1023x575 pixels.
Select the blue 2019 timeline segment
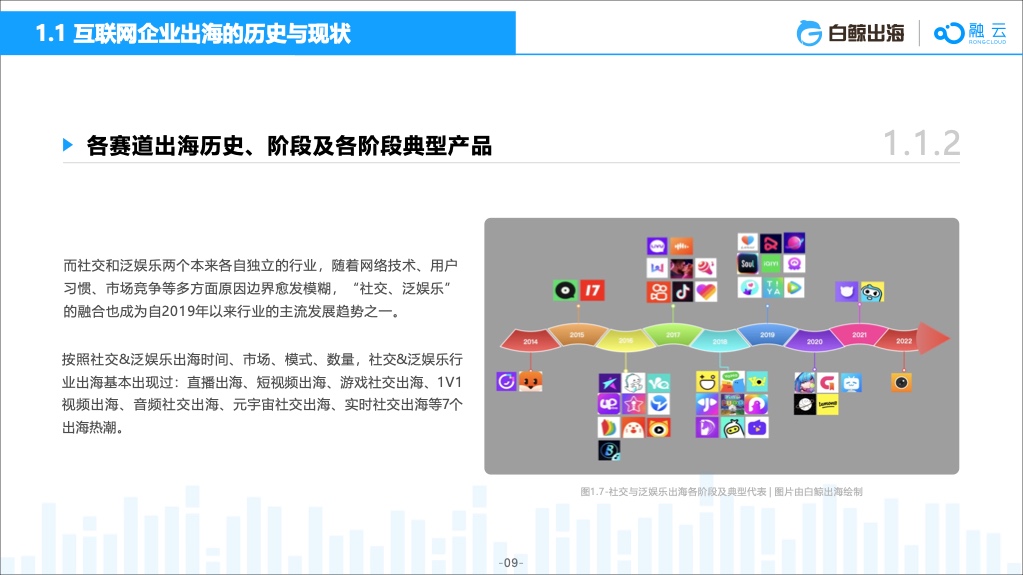767,334
